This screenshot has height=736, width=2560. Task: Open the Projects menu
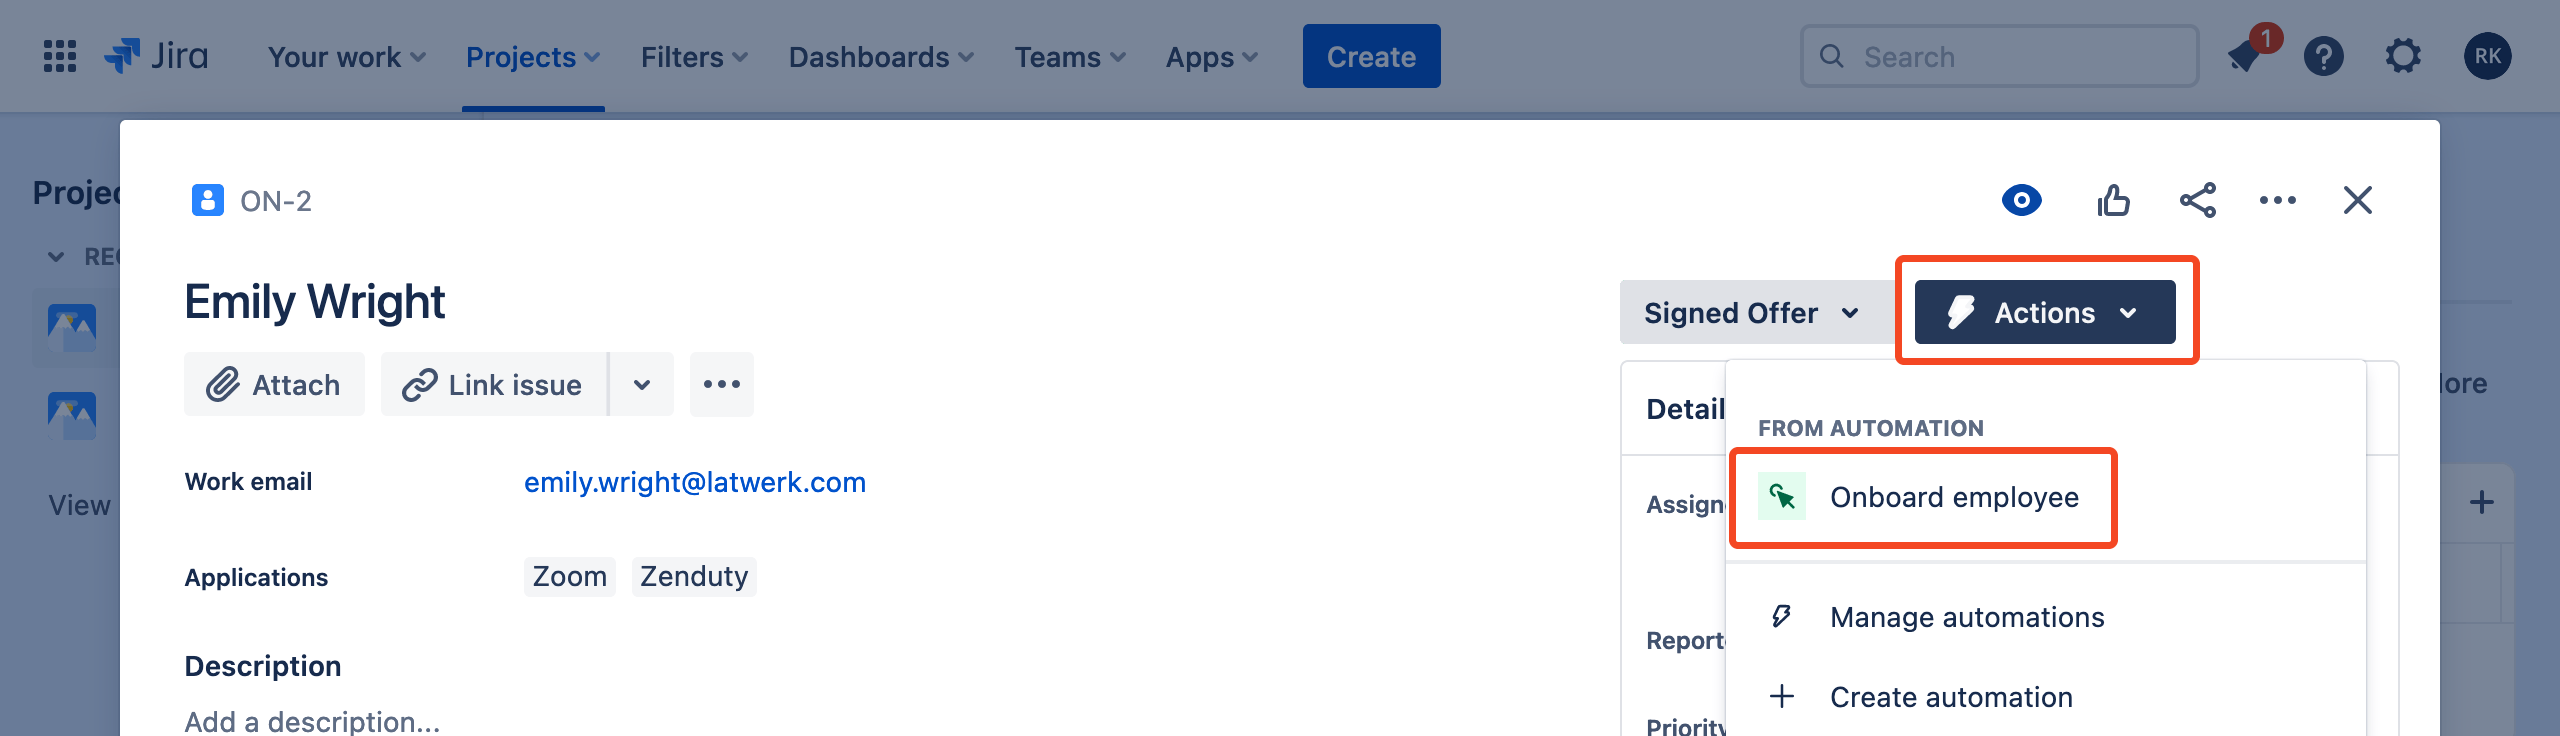point(533,57)
